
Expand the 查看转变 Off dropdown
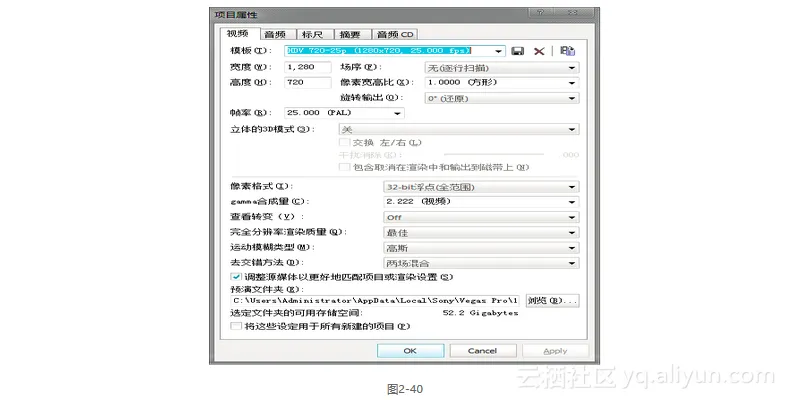point(481,217)
